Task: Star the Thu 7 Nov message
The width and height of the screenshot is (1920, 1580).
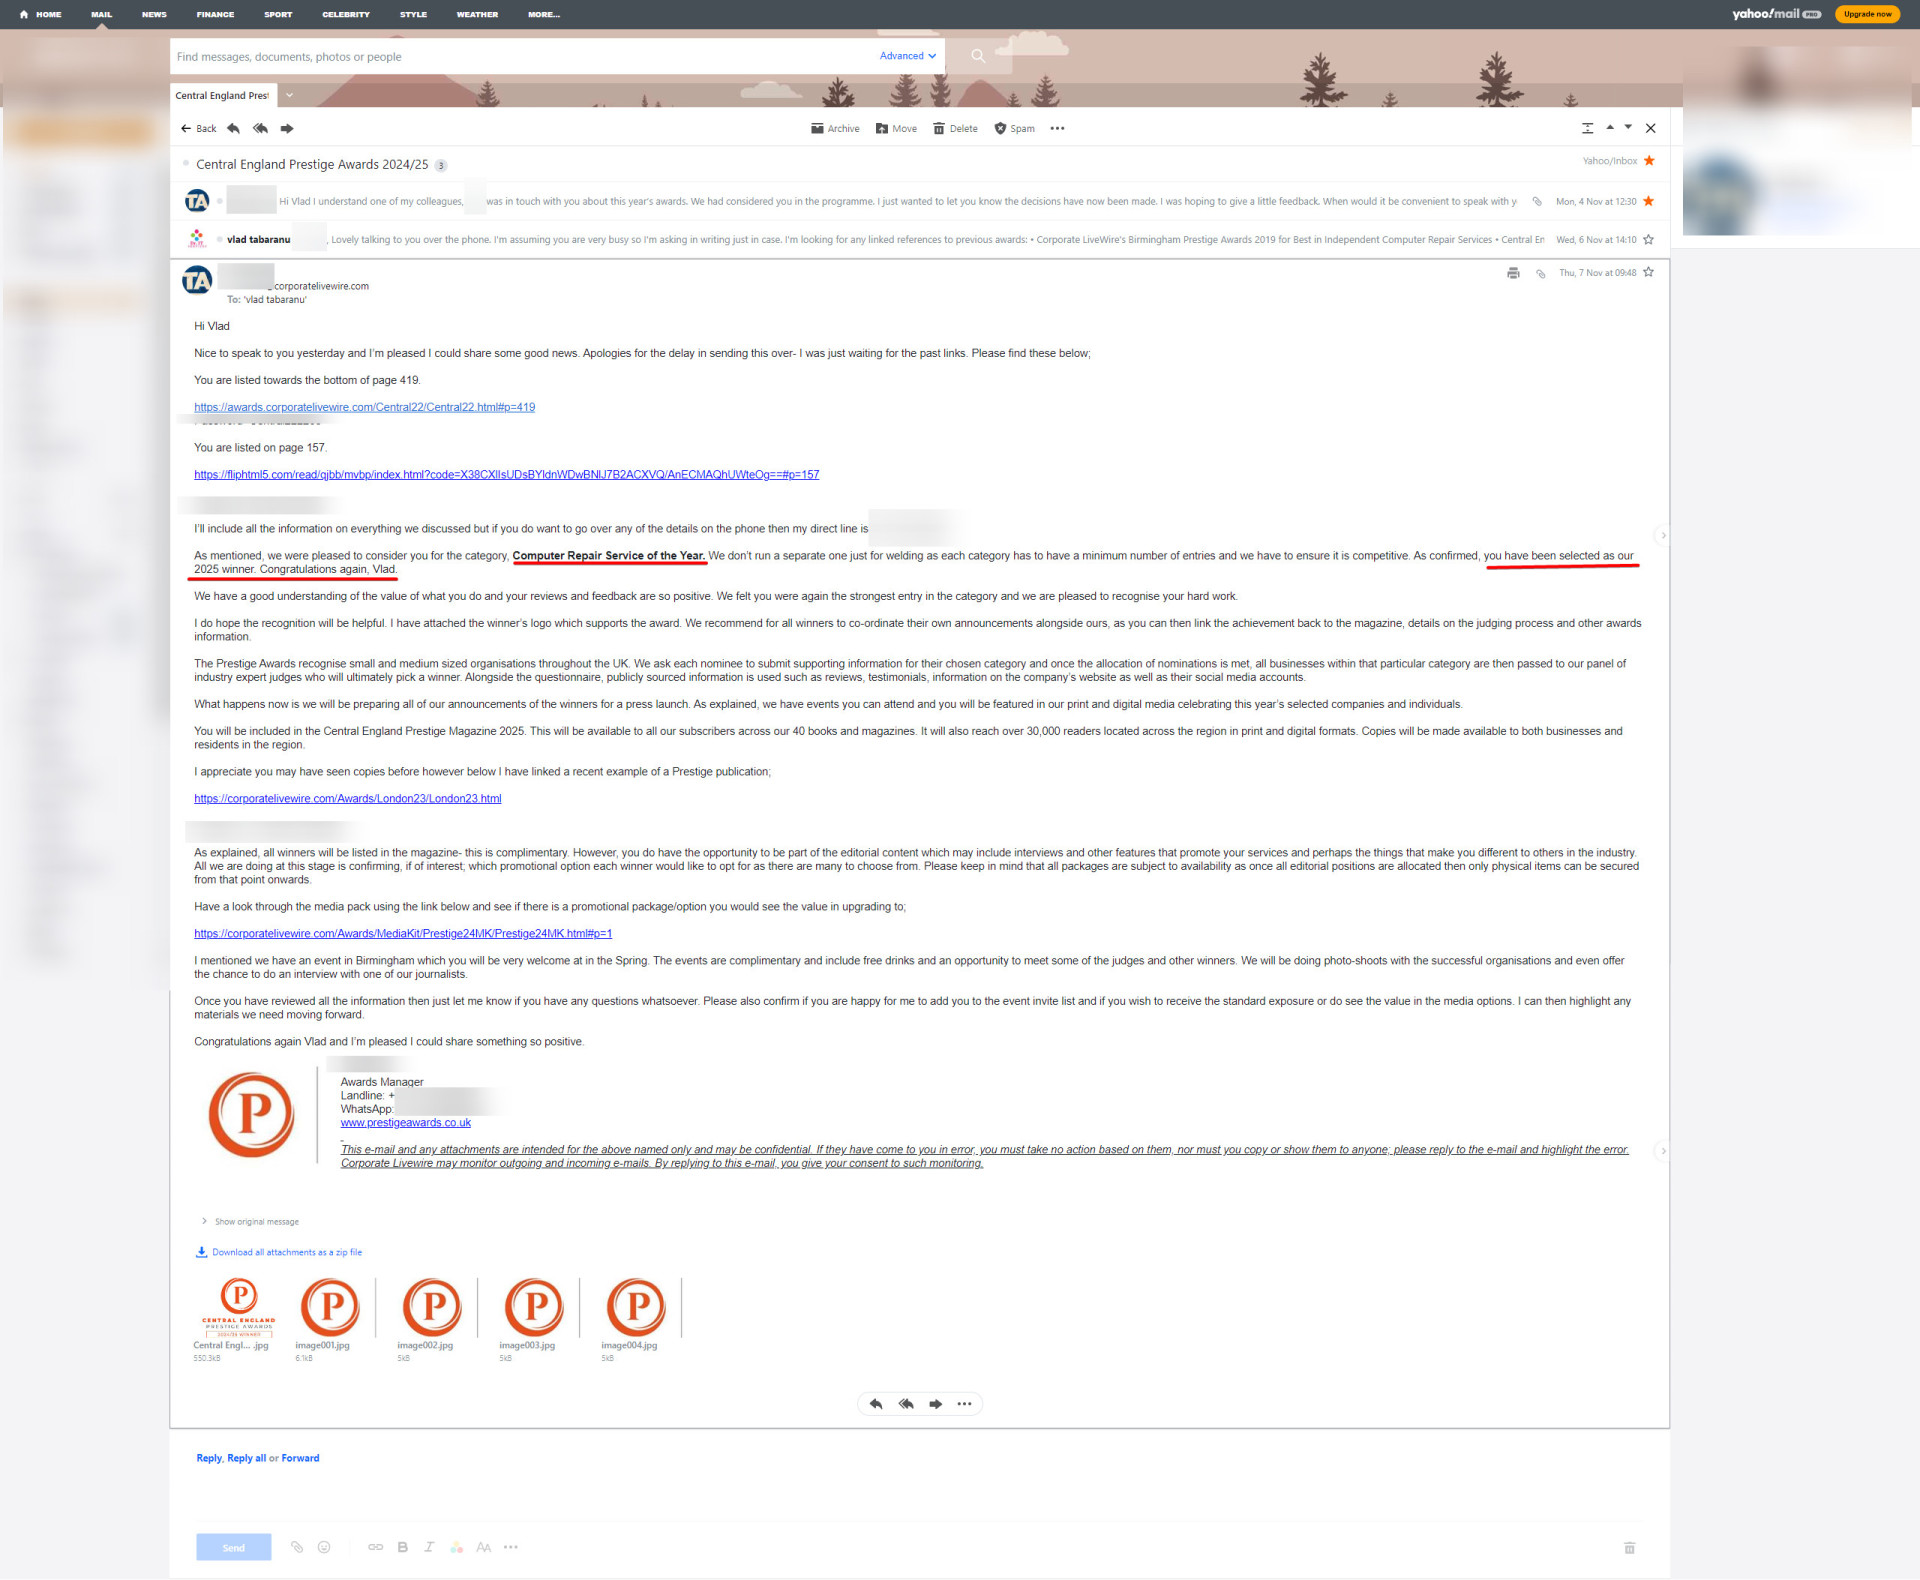Action: pyautogui.click(x=1649, y=272)
